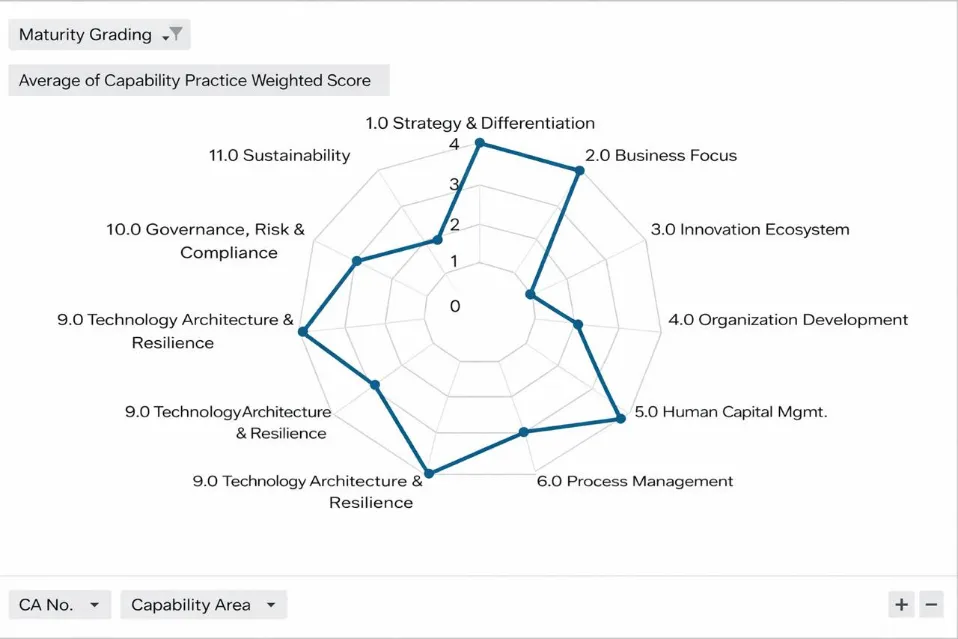
Task: Click the Average of Capability Practice Weighted Score button
Action: [198, 81]
